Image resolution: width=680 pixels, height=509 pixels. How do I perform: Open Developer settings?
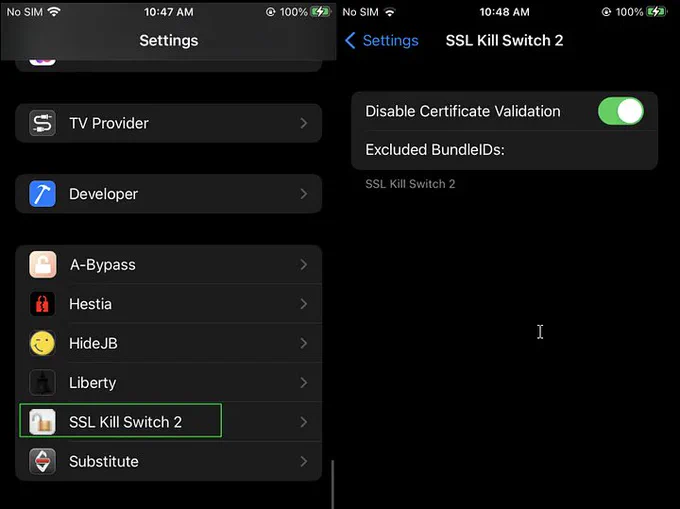pyautogui.click(x=169, y=194)
